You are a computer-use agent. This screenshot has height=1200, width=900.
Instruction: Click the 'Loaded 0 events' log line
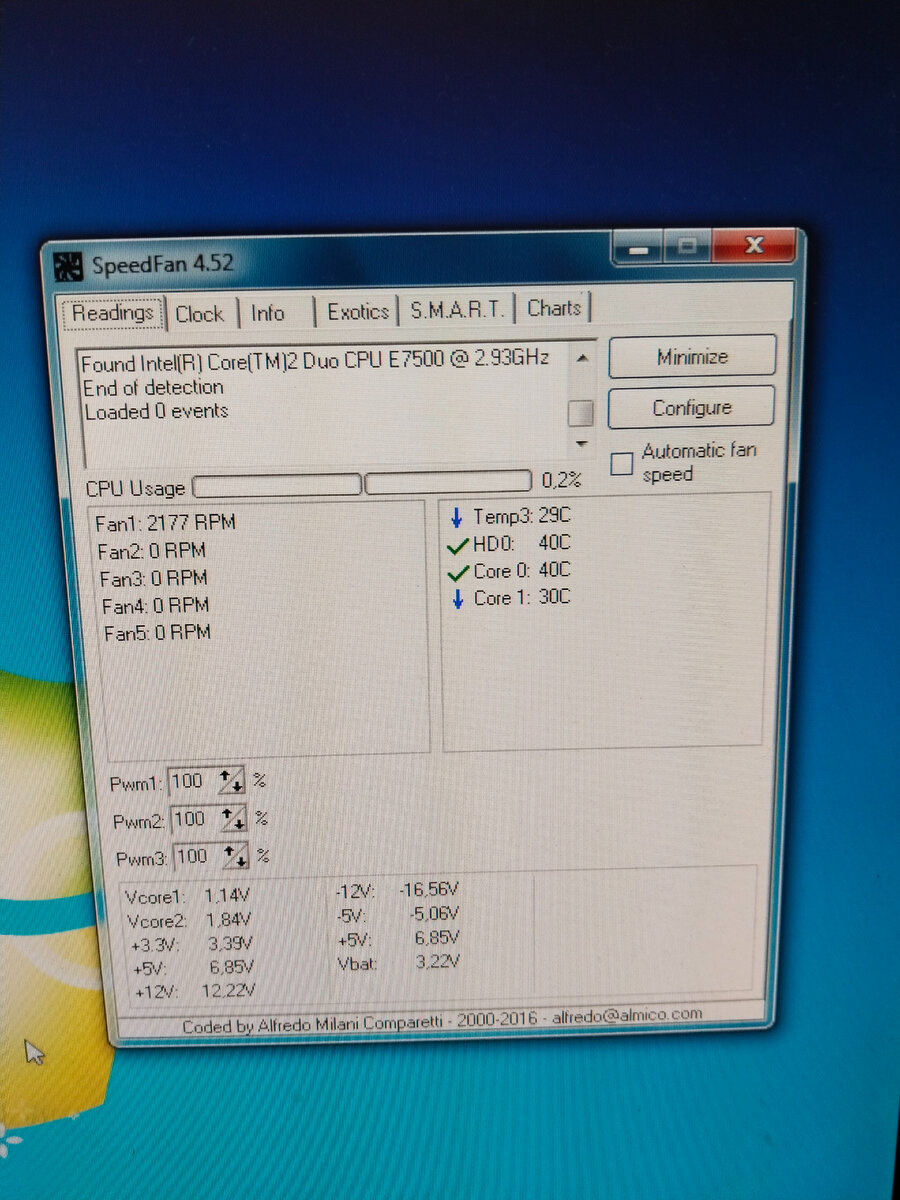click(x=156, y=411)
